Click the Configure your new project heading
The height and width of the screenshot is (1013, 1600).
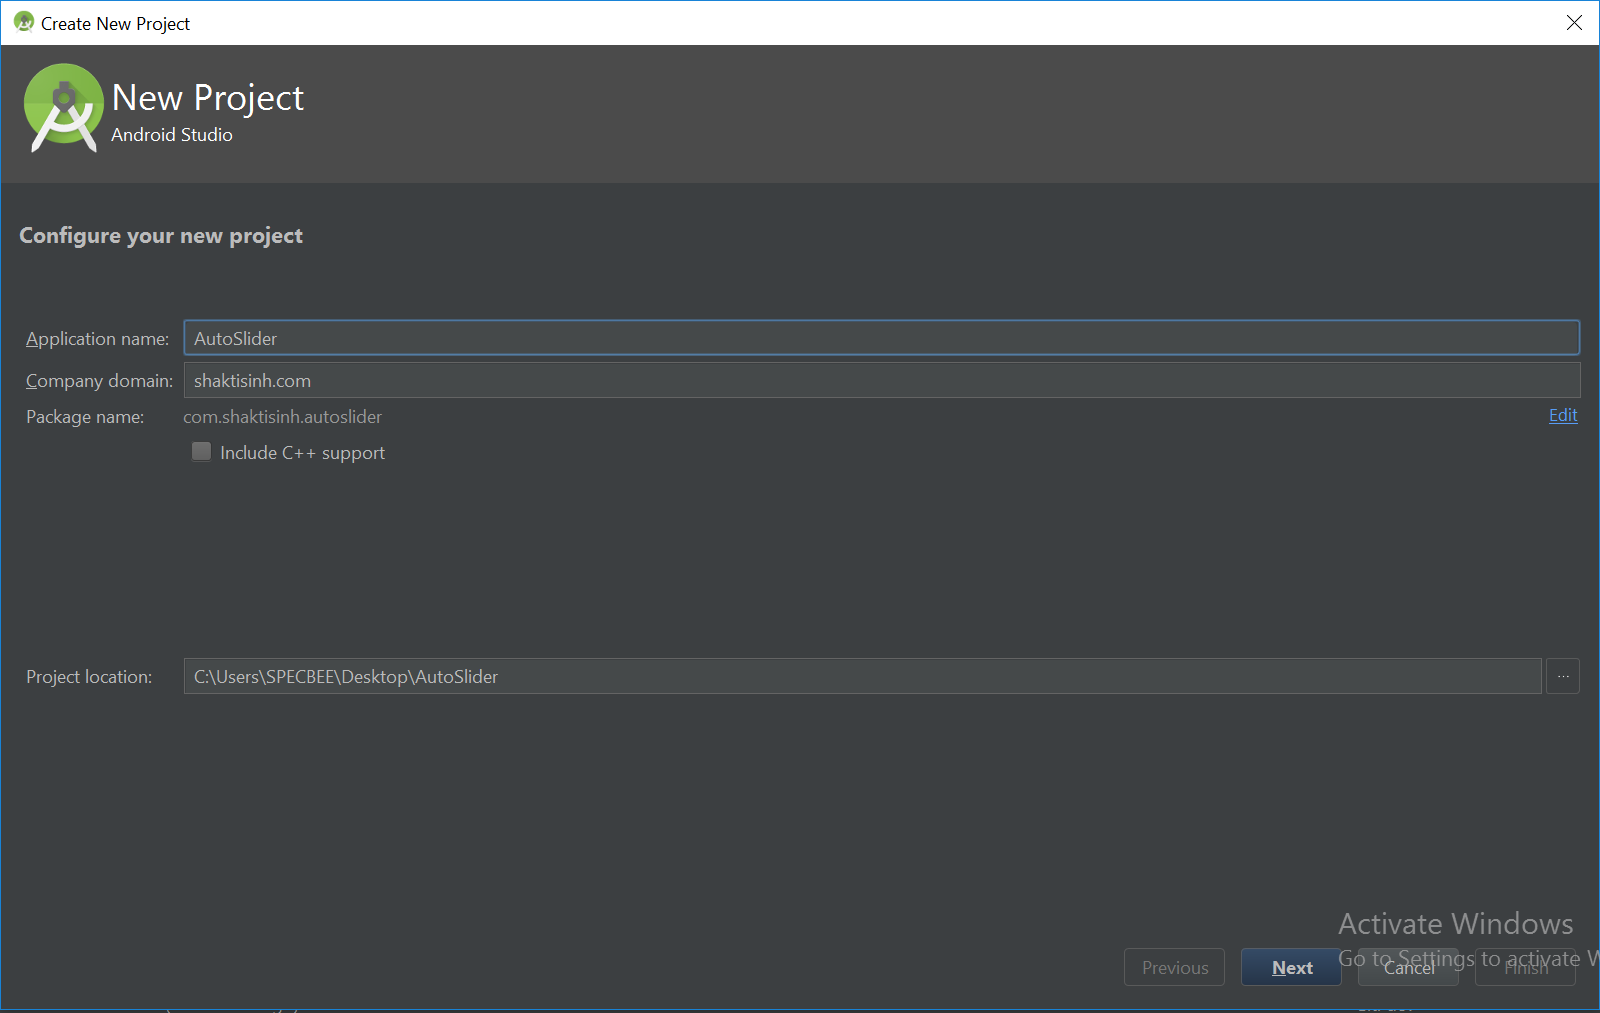click(x=161, y=236)
